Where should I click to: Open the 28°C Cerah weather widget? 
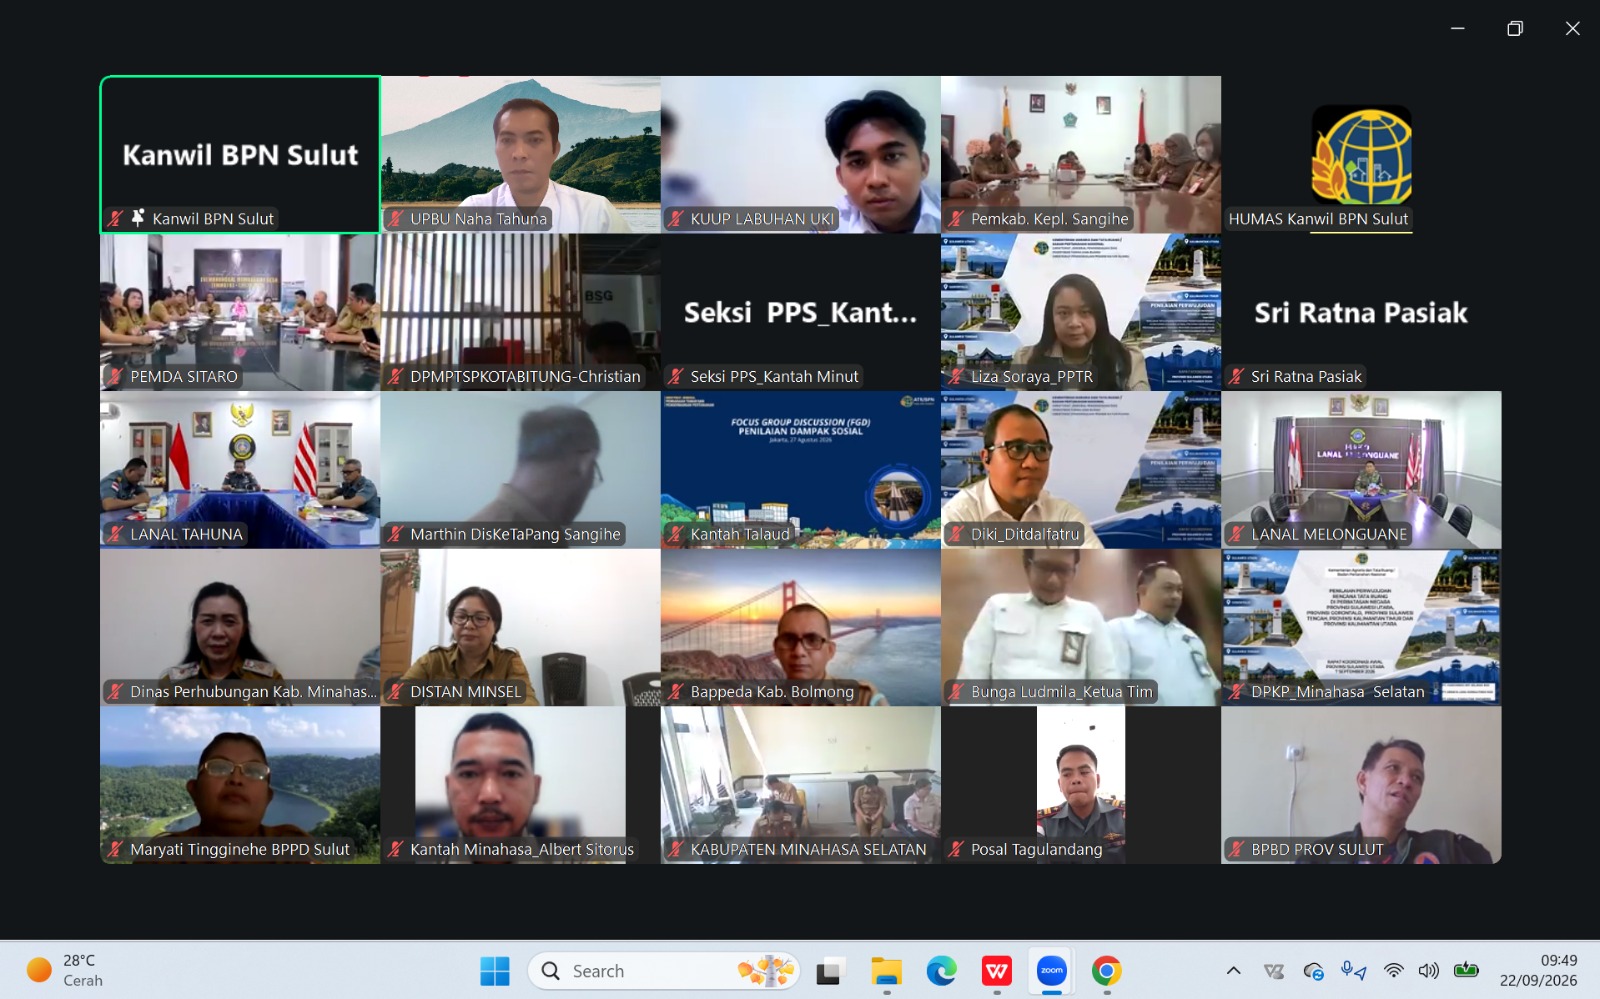tap(65, 971)
